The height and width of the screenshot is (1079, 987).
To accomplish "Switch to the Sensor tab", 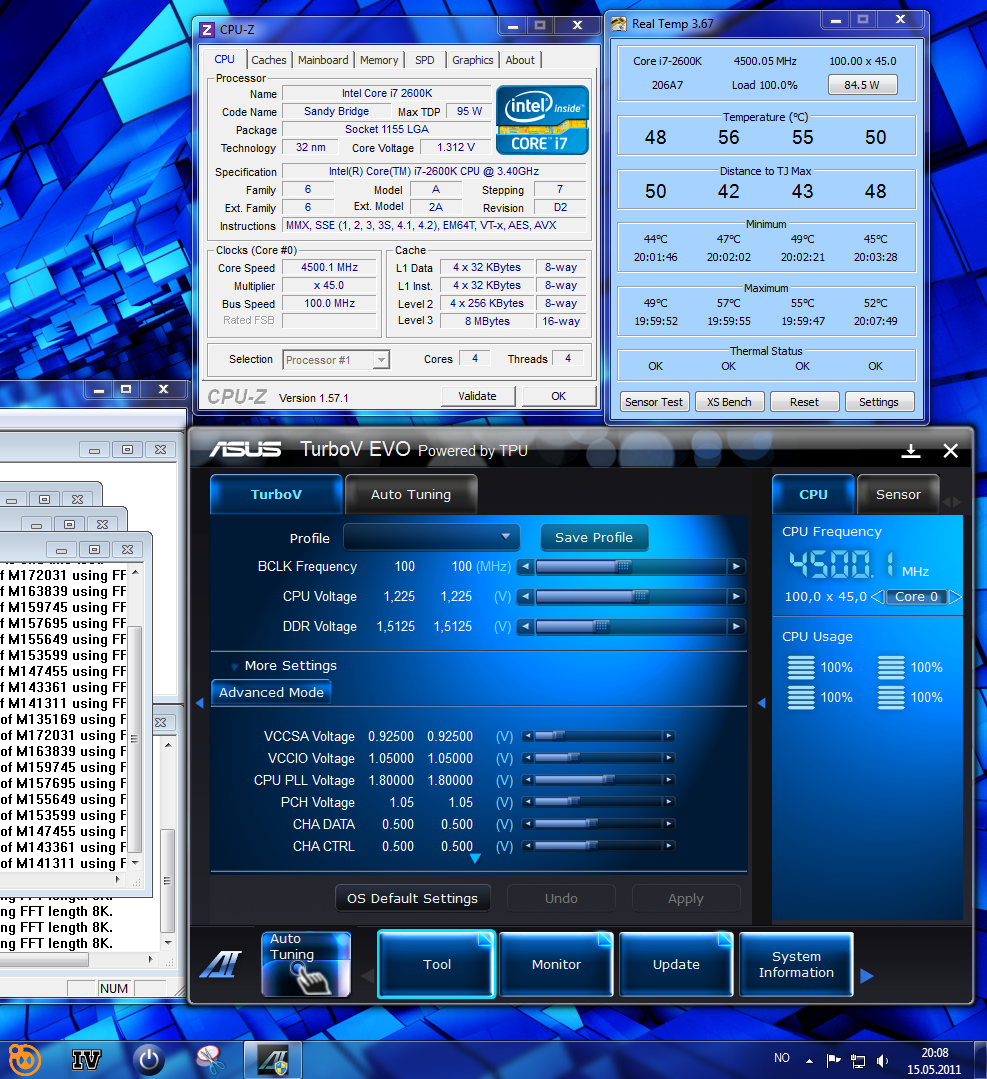I will 898,494.
